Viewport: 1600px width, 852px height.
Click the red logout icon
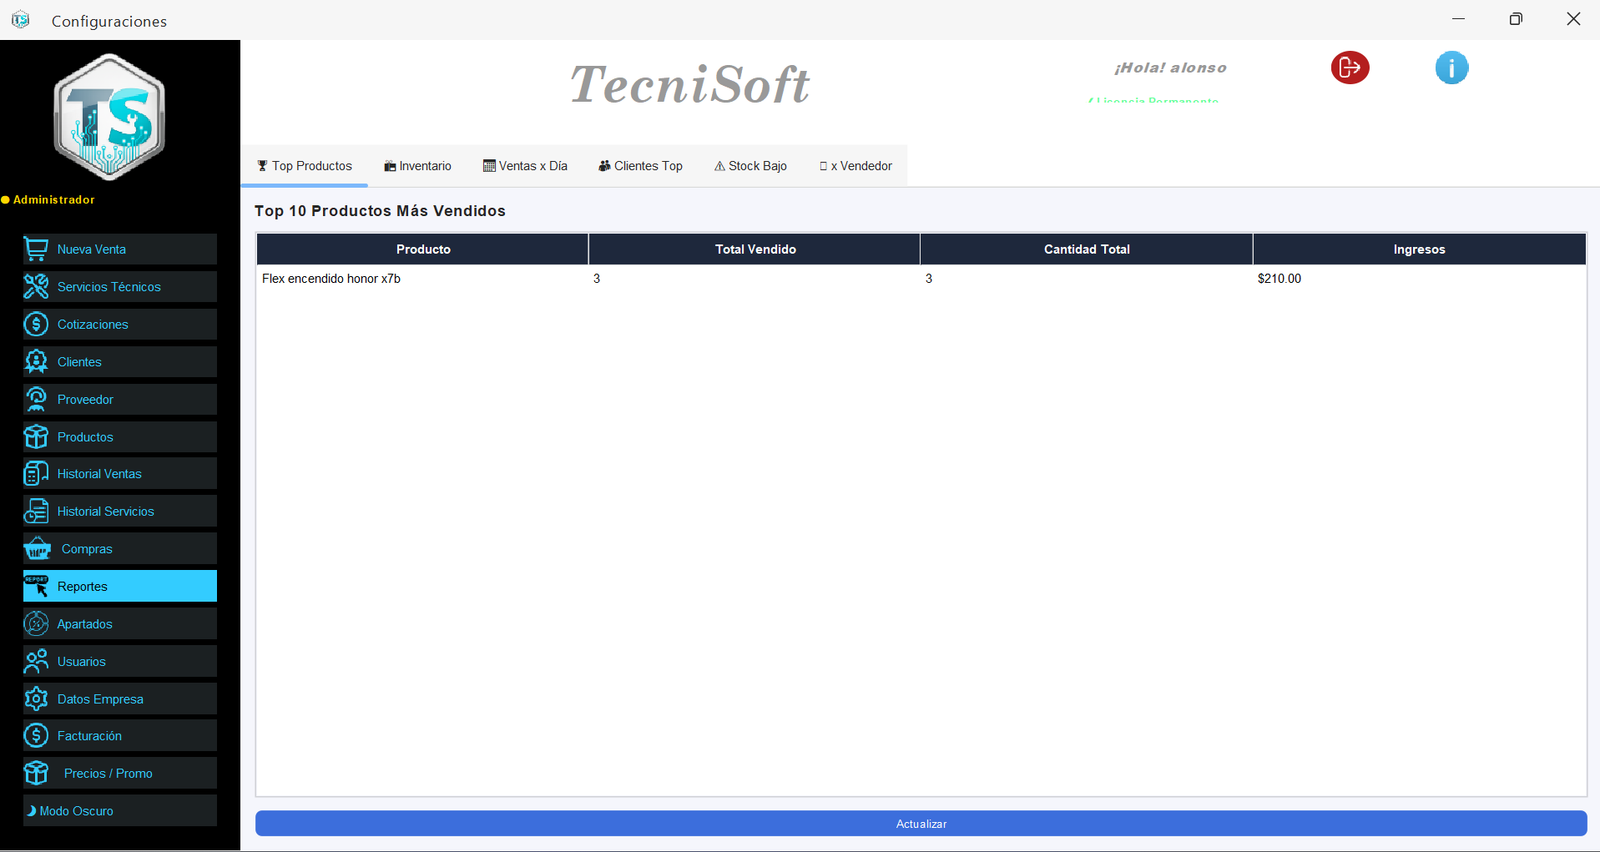tap(1350, 67)
